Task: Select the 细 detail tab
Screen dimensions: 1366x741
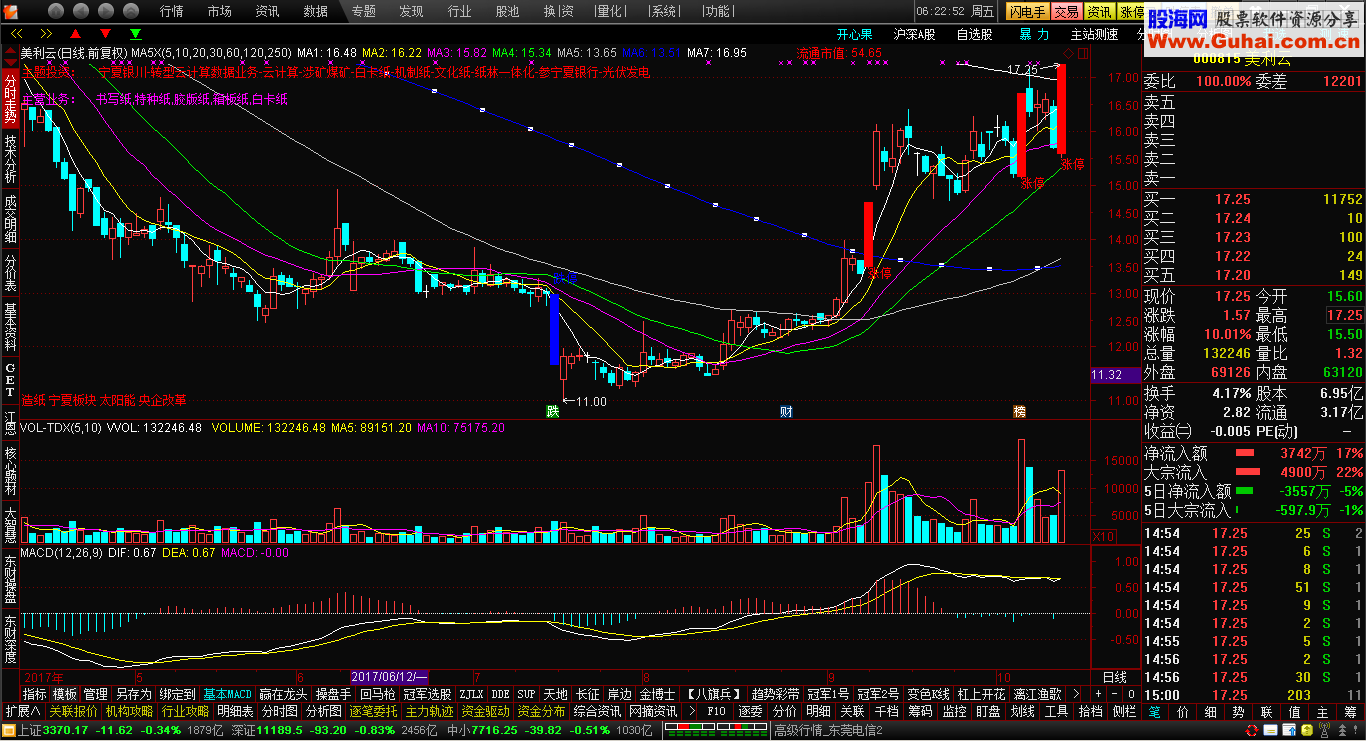Action: click(1211, 712)
